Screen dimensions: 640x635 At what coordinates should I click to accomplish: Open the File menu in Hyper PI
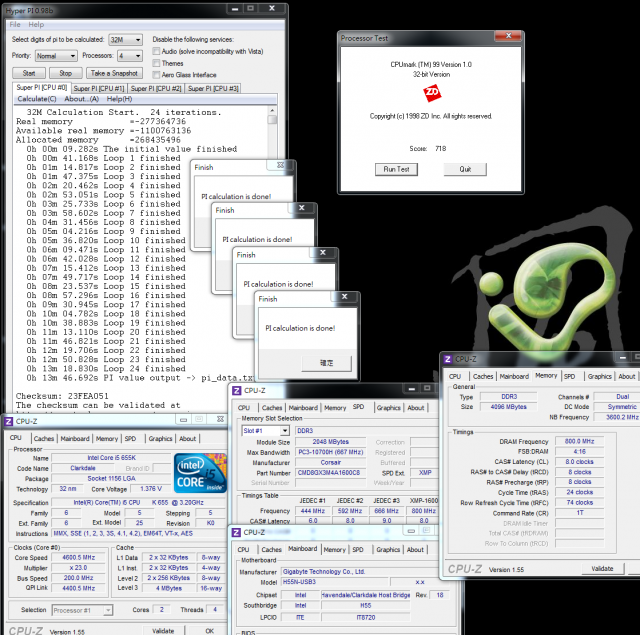(x=15, y=24)
